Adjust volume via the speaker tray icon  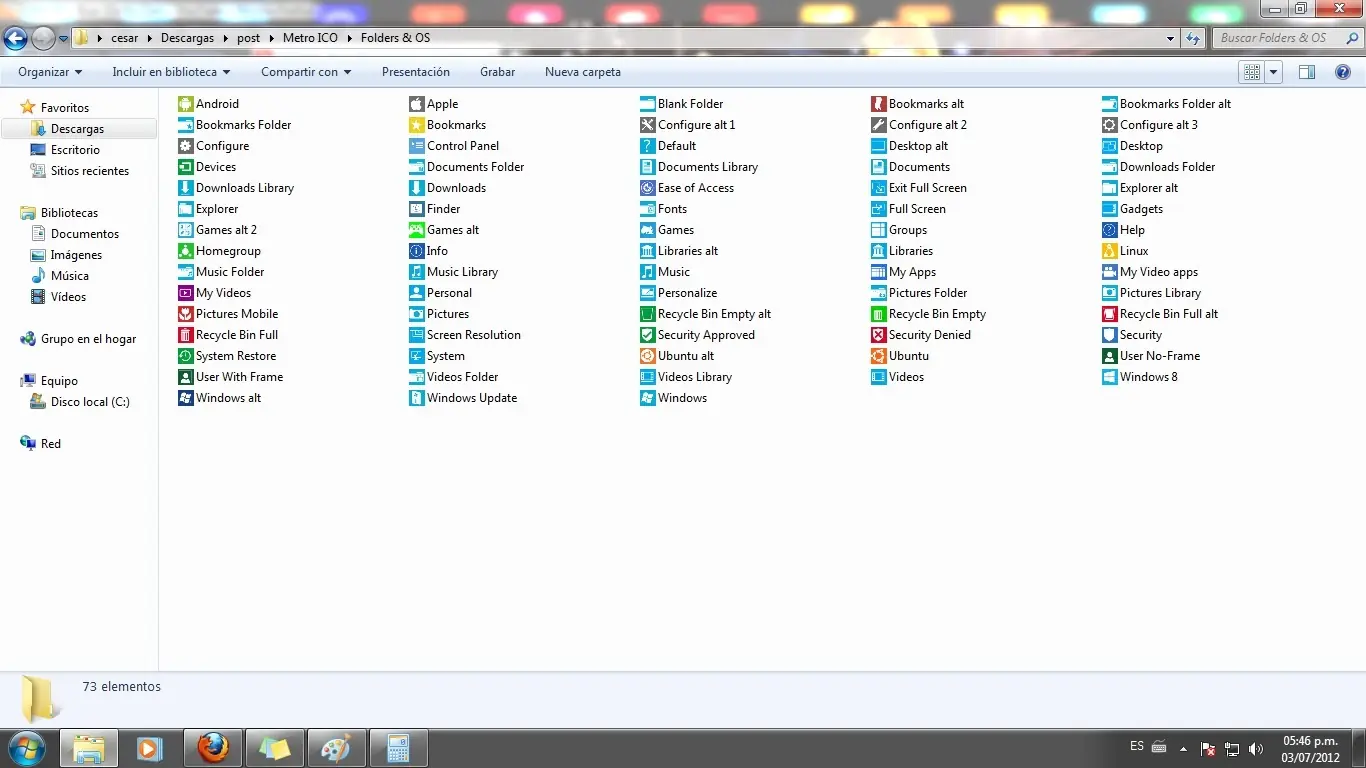pyautogui.click(x=1256, y=749)
